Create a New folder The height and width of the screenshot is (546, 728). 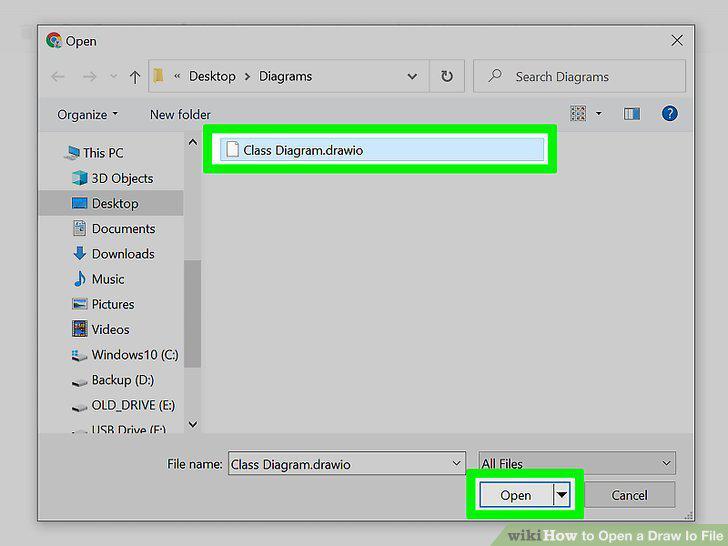(180, 114)
